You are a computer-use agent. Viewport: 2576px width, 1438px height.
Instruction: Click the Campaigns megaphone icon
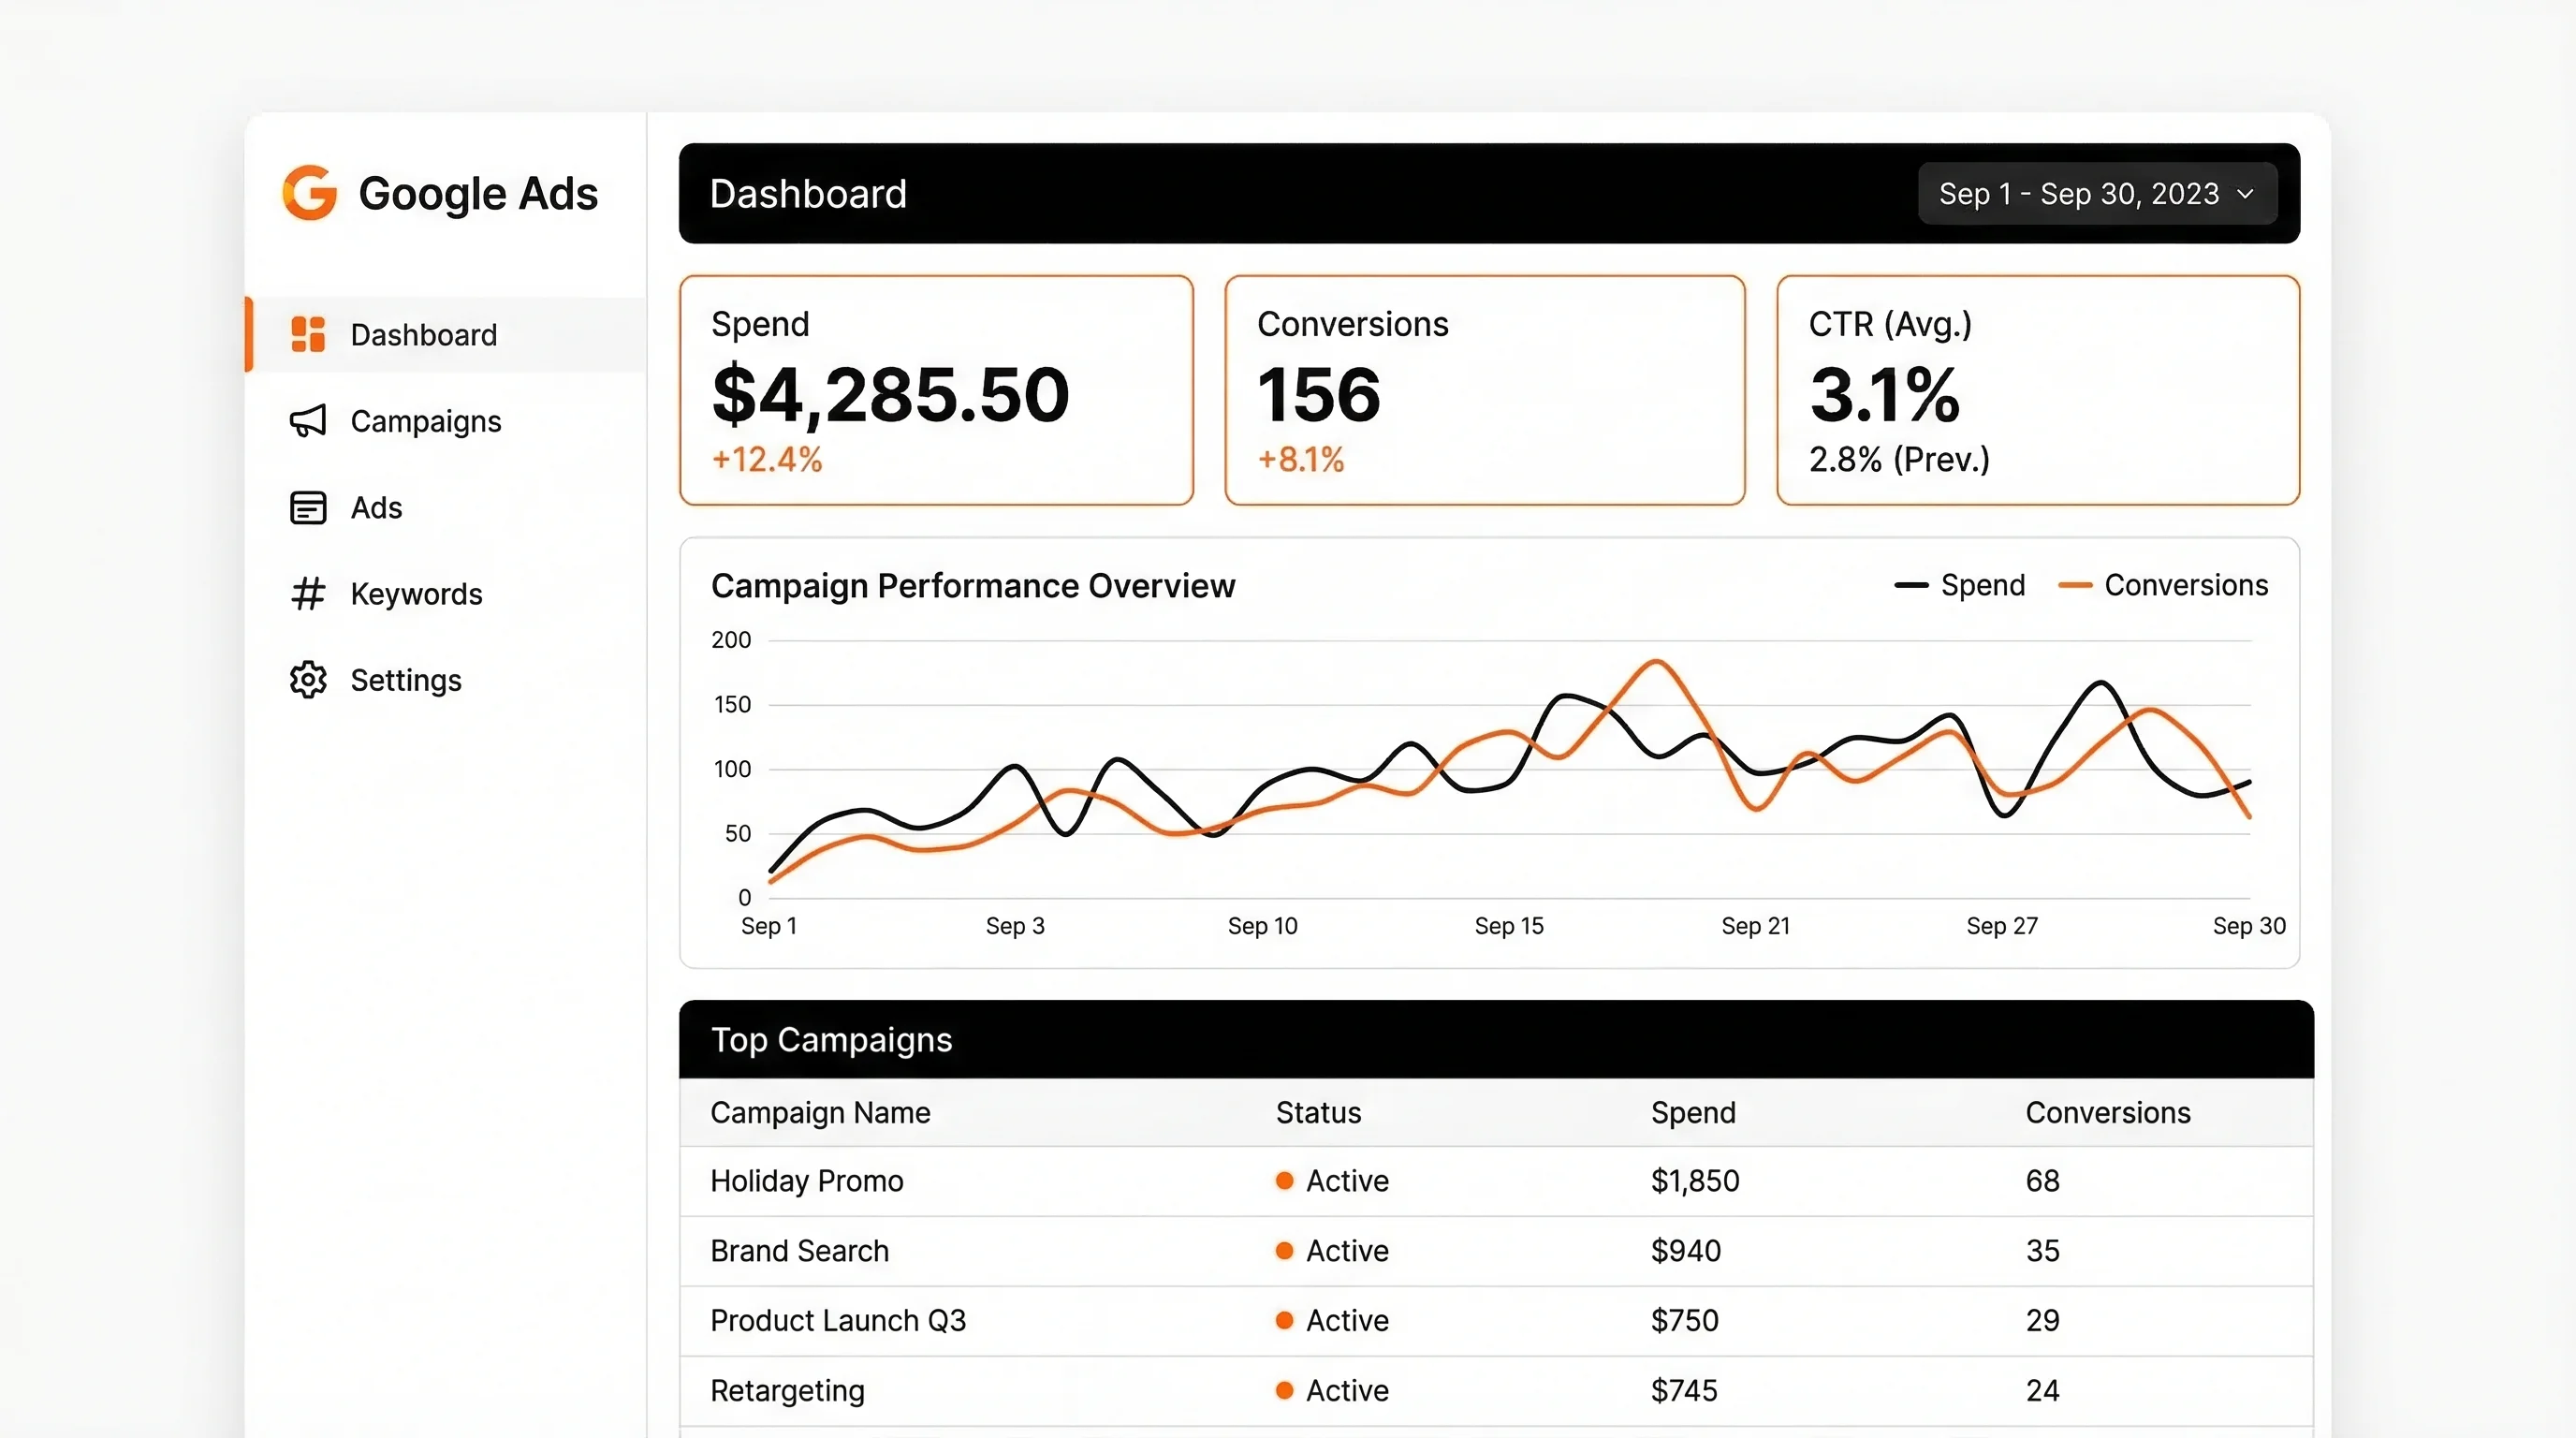(308, 421)
